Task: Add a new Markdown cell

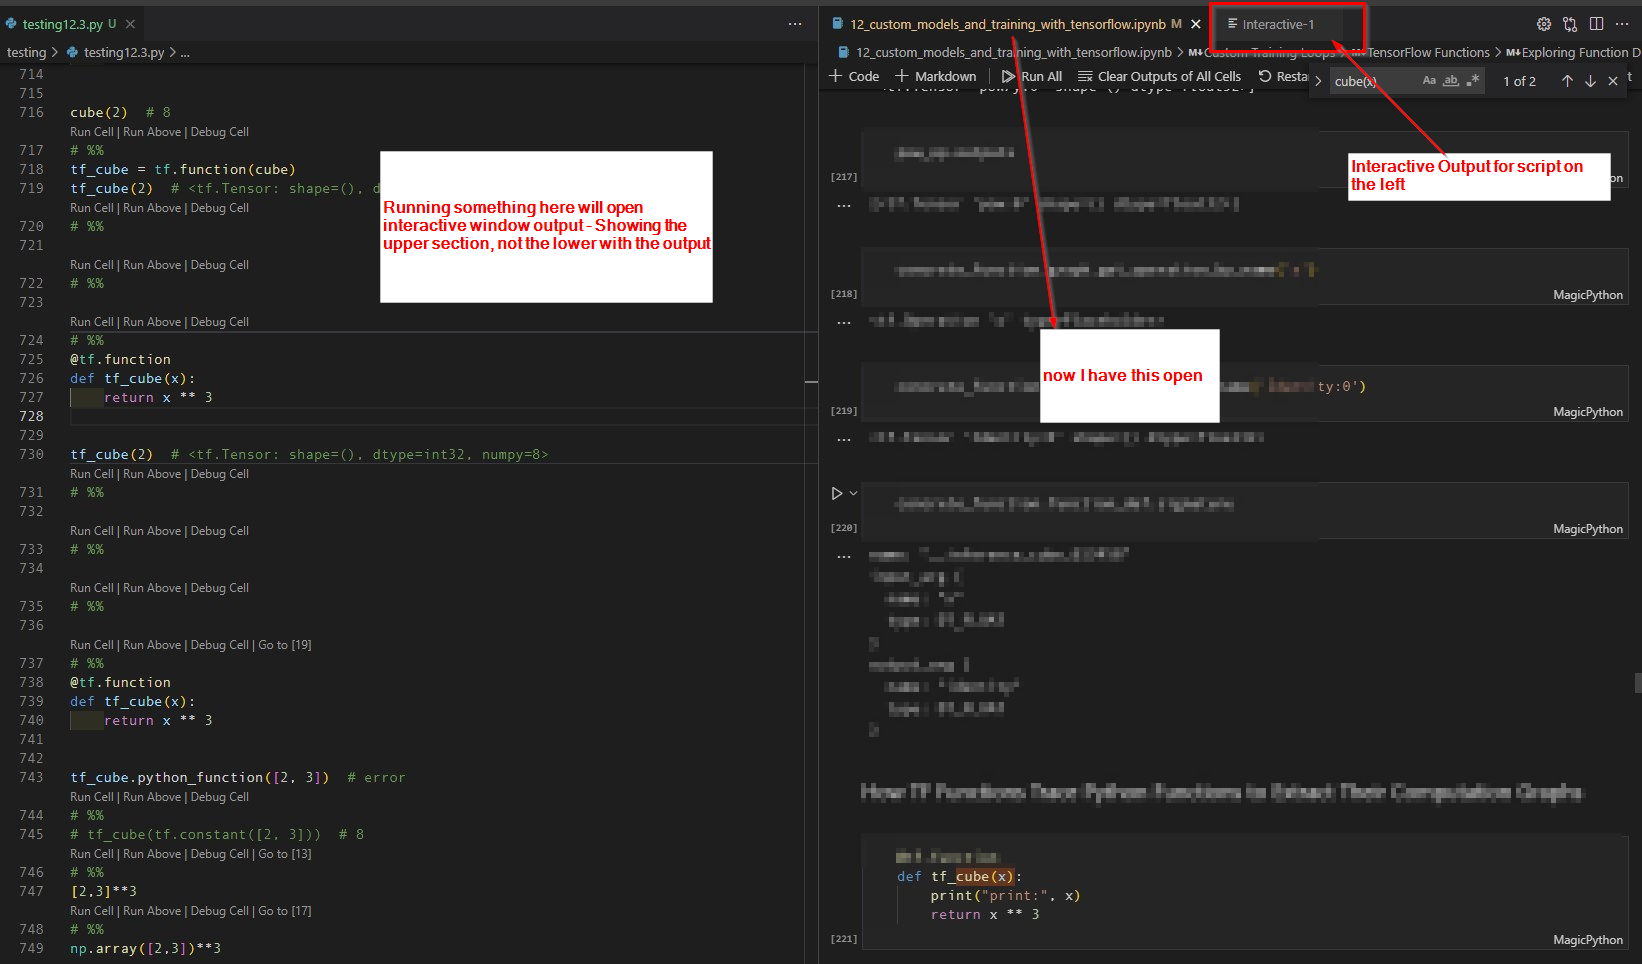Action: (x=935, y=76)
